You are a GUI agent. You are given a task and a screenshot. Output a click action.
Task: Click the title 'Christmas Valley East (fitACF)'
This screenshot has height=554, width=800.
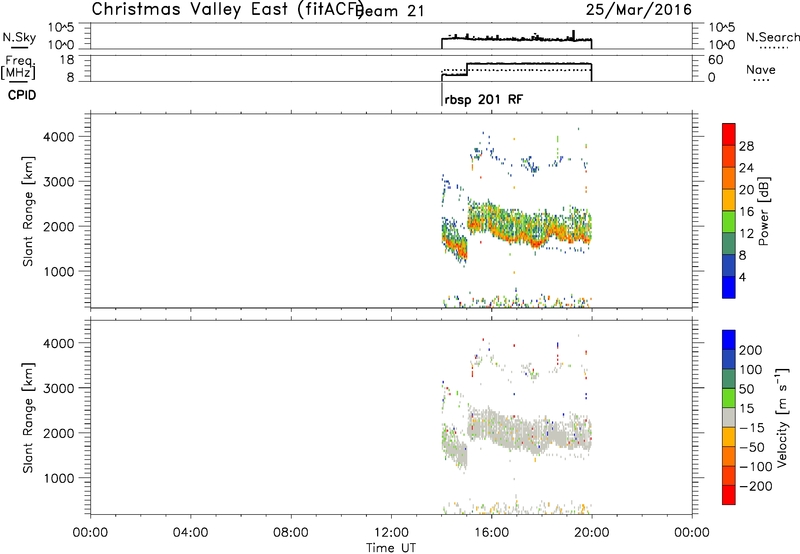coord(228,9)
